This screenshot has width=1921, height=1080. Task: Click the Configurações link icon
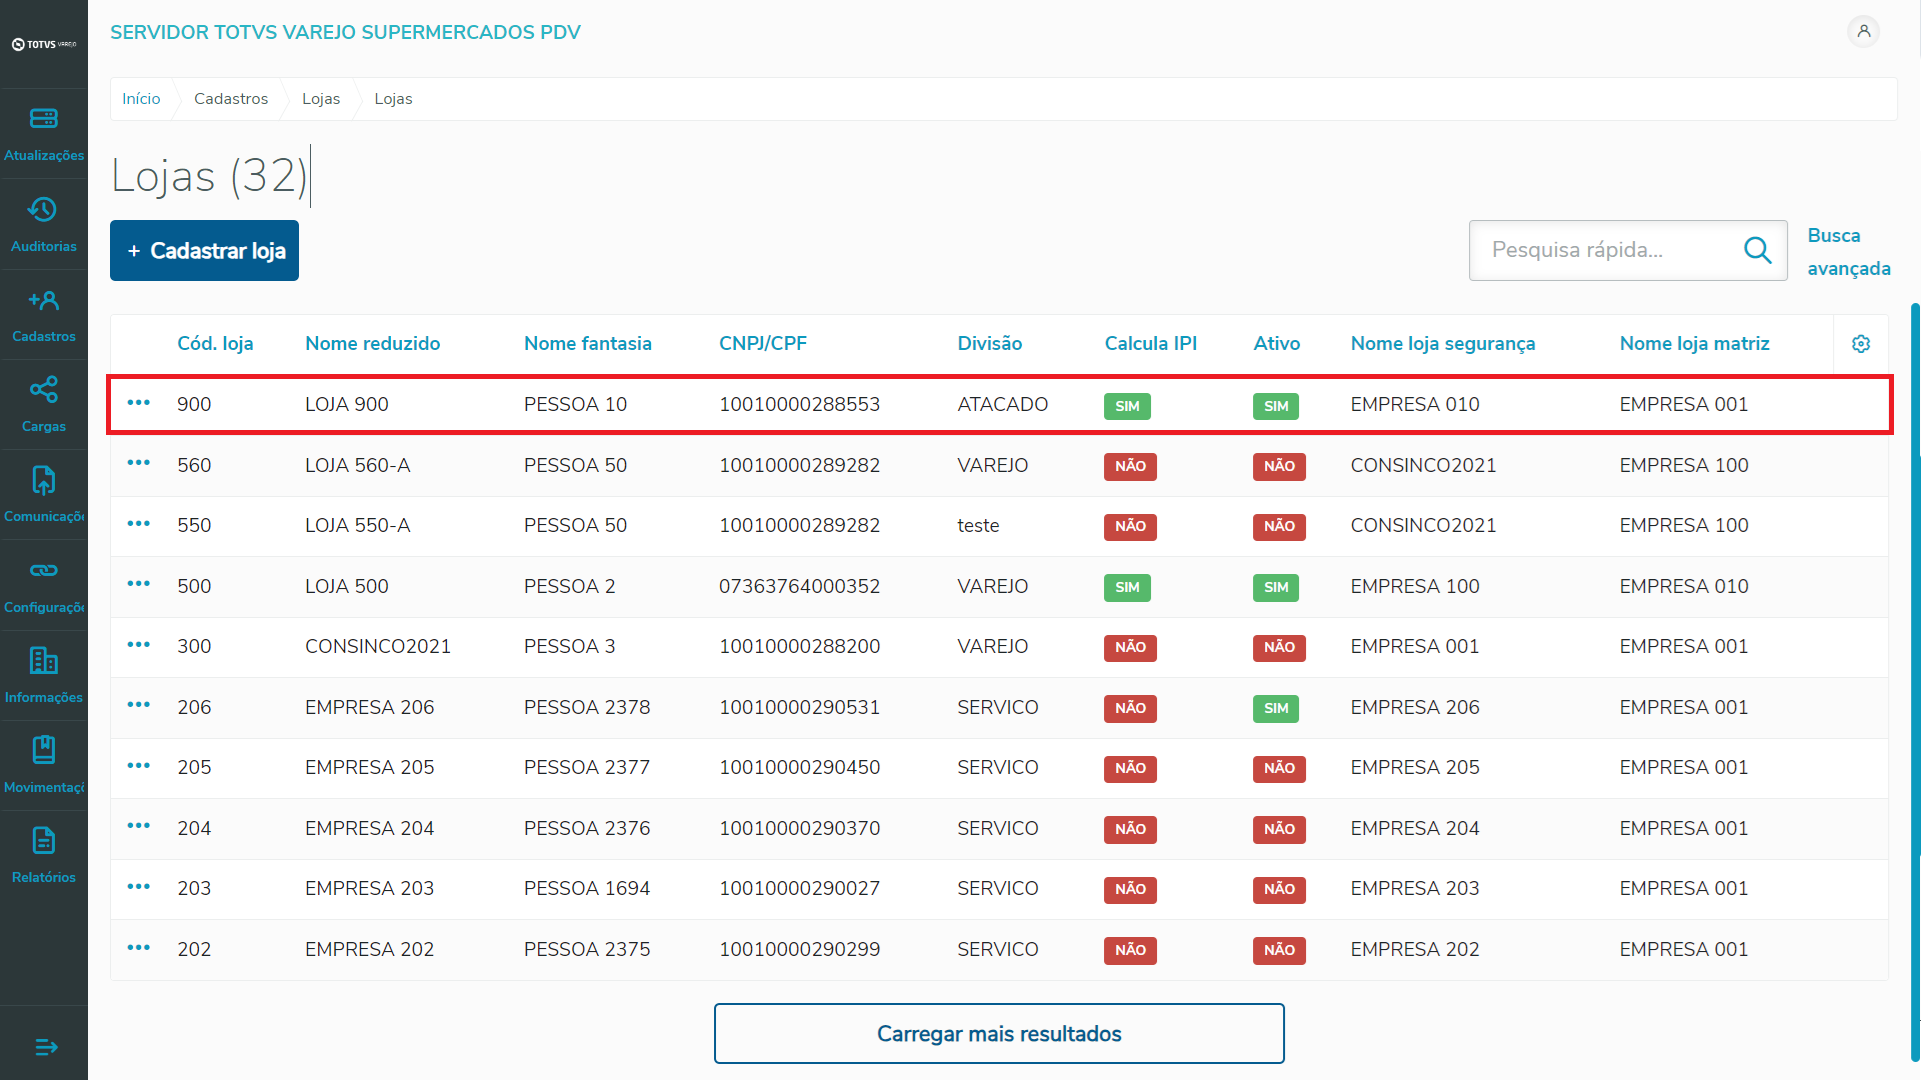pyautogui.click(x=43, y=571)
